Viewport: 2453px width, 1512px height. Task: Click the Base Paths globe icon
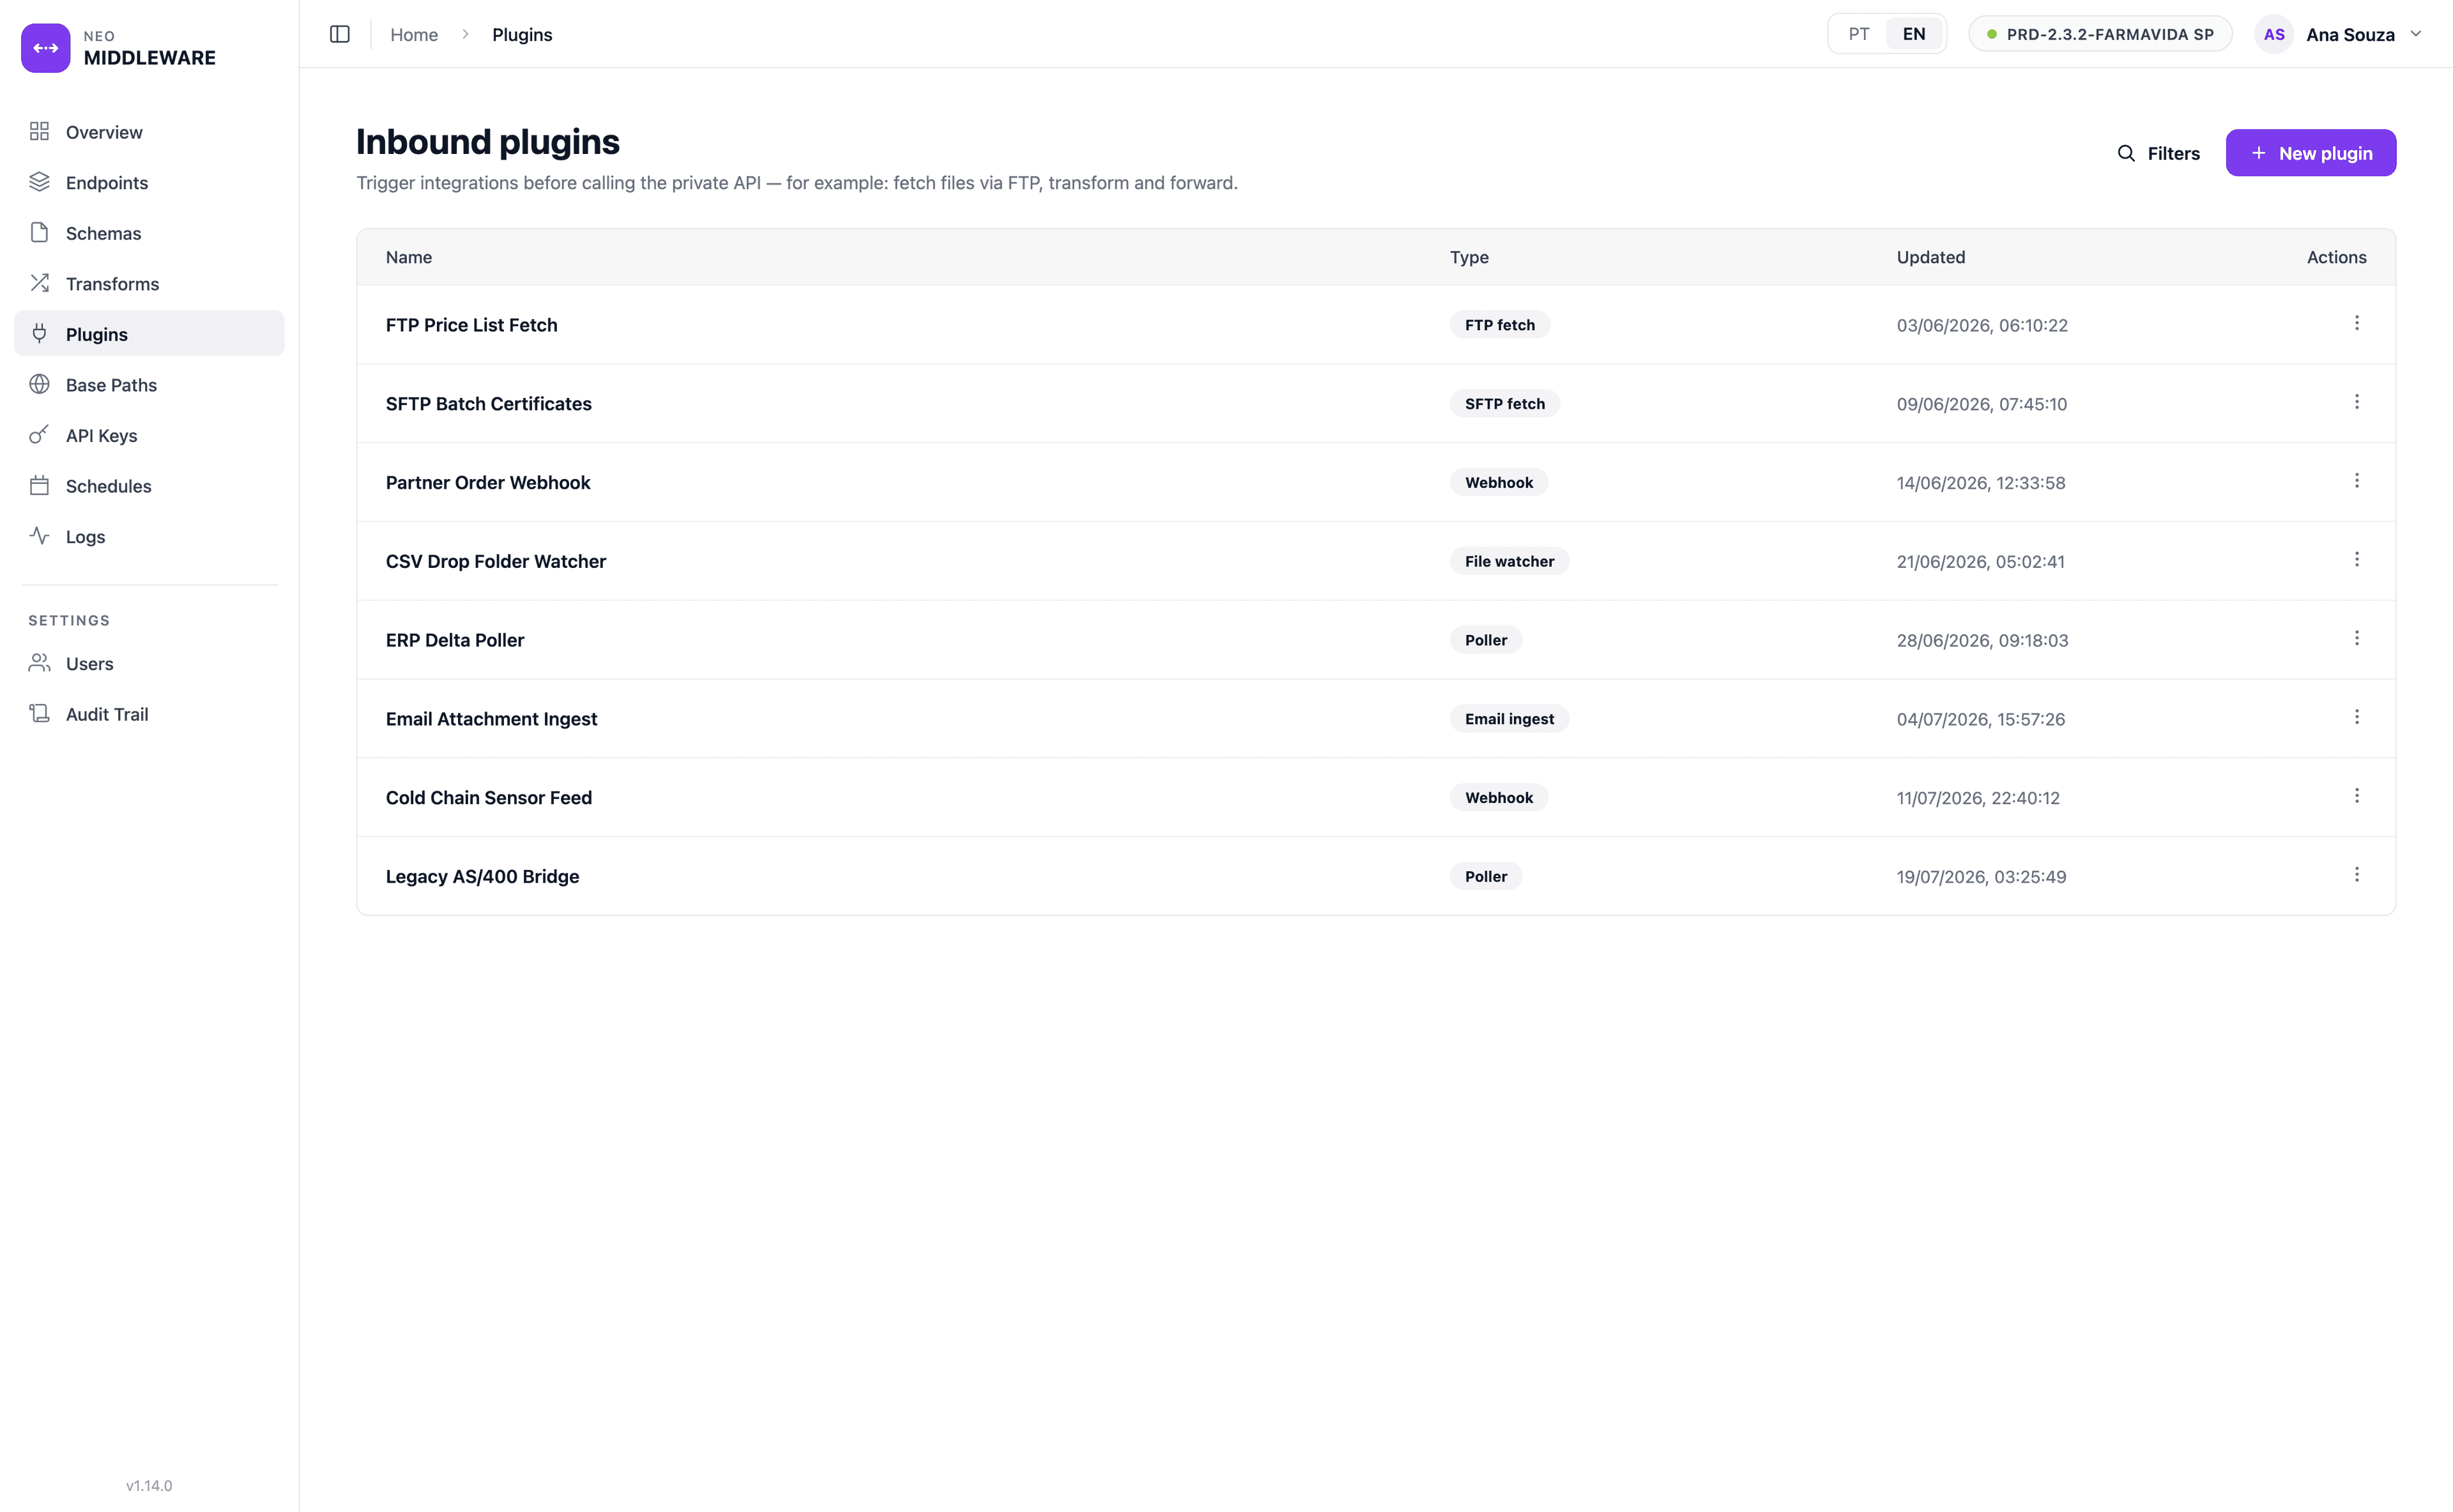coord(39,384)
